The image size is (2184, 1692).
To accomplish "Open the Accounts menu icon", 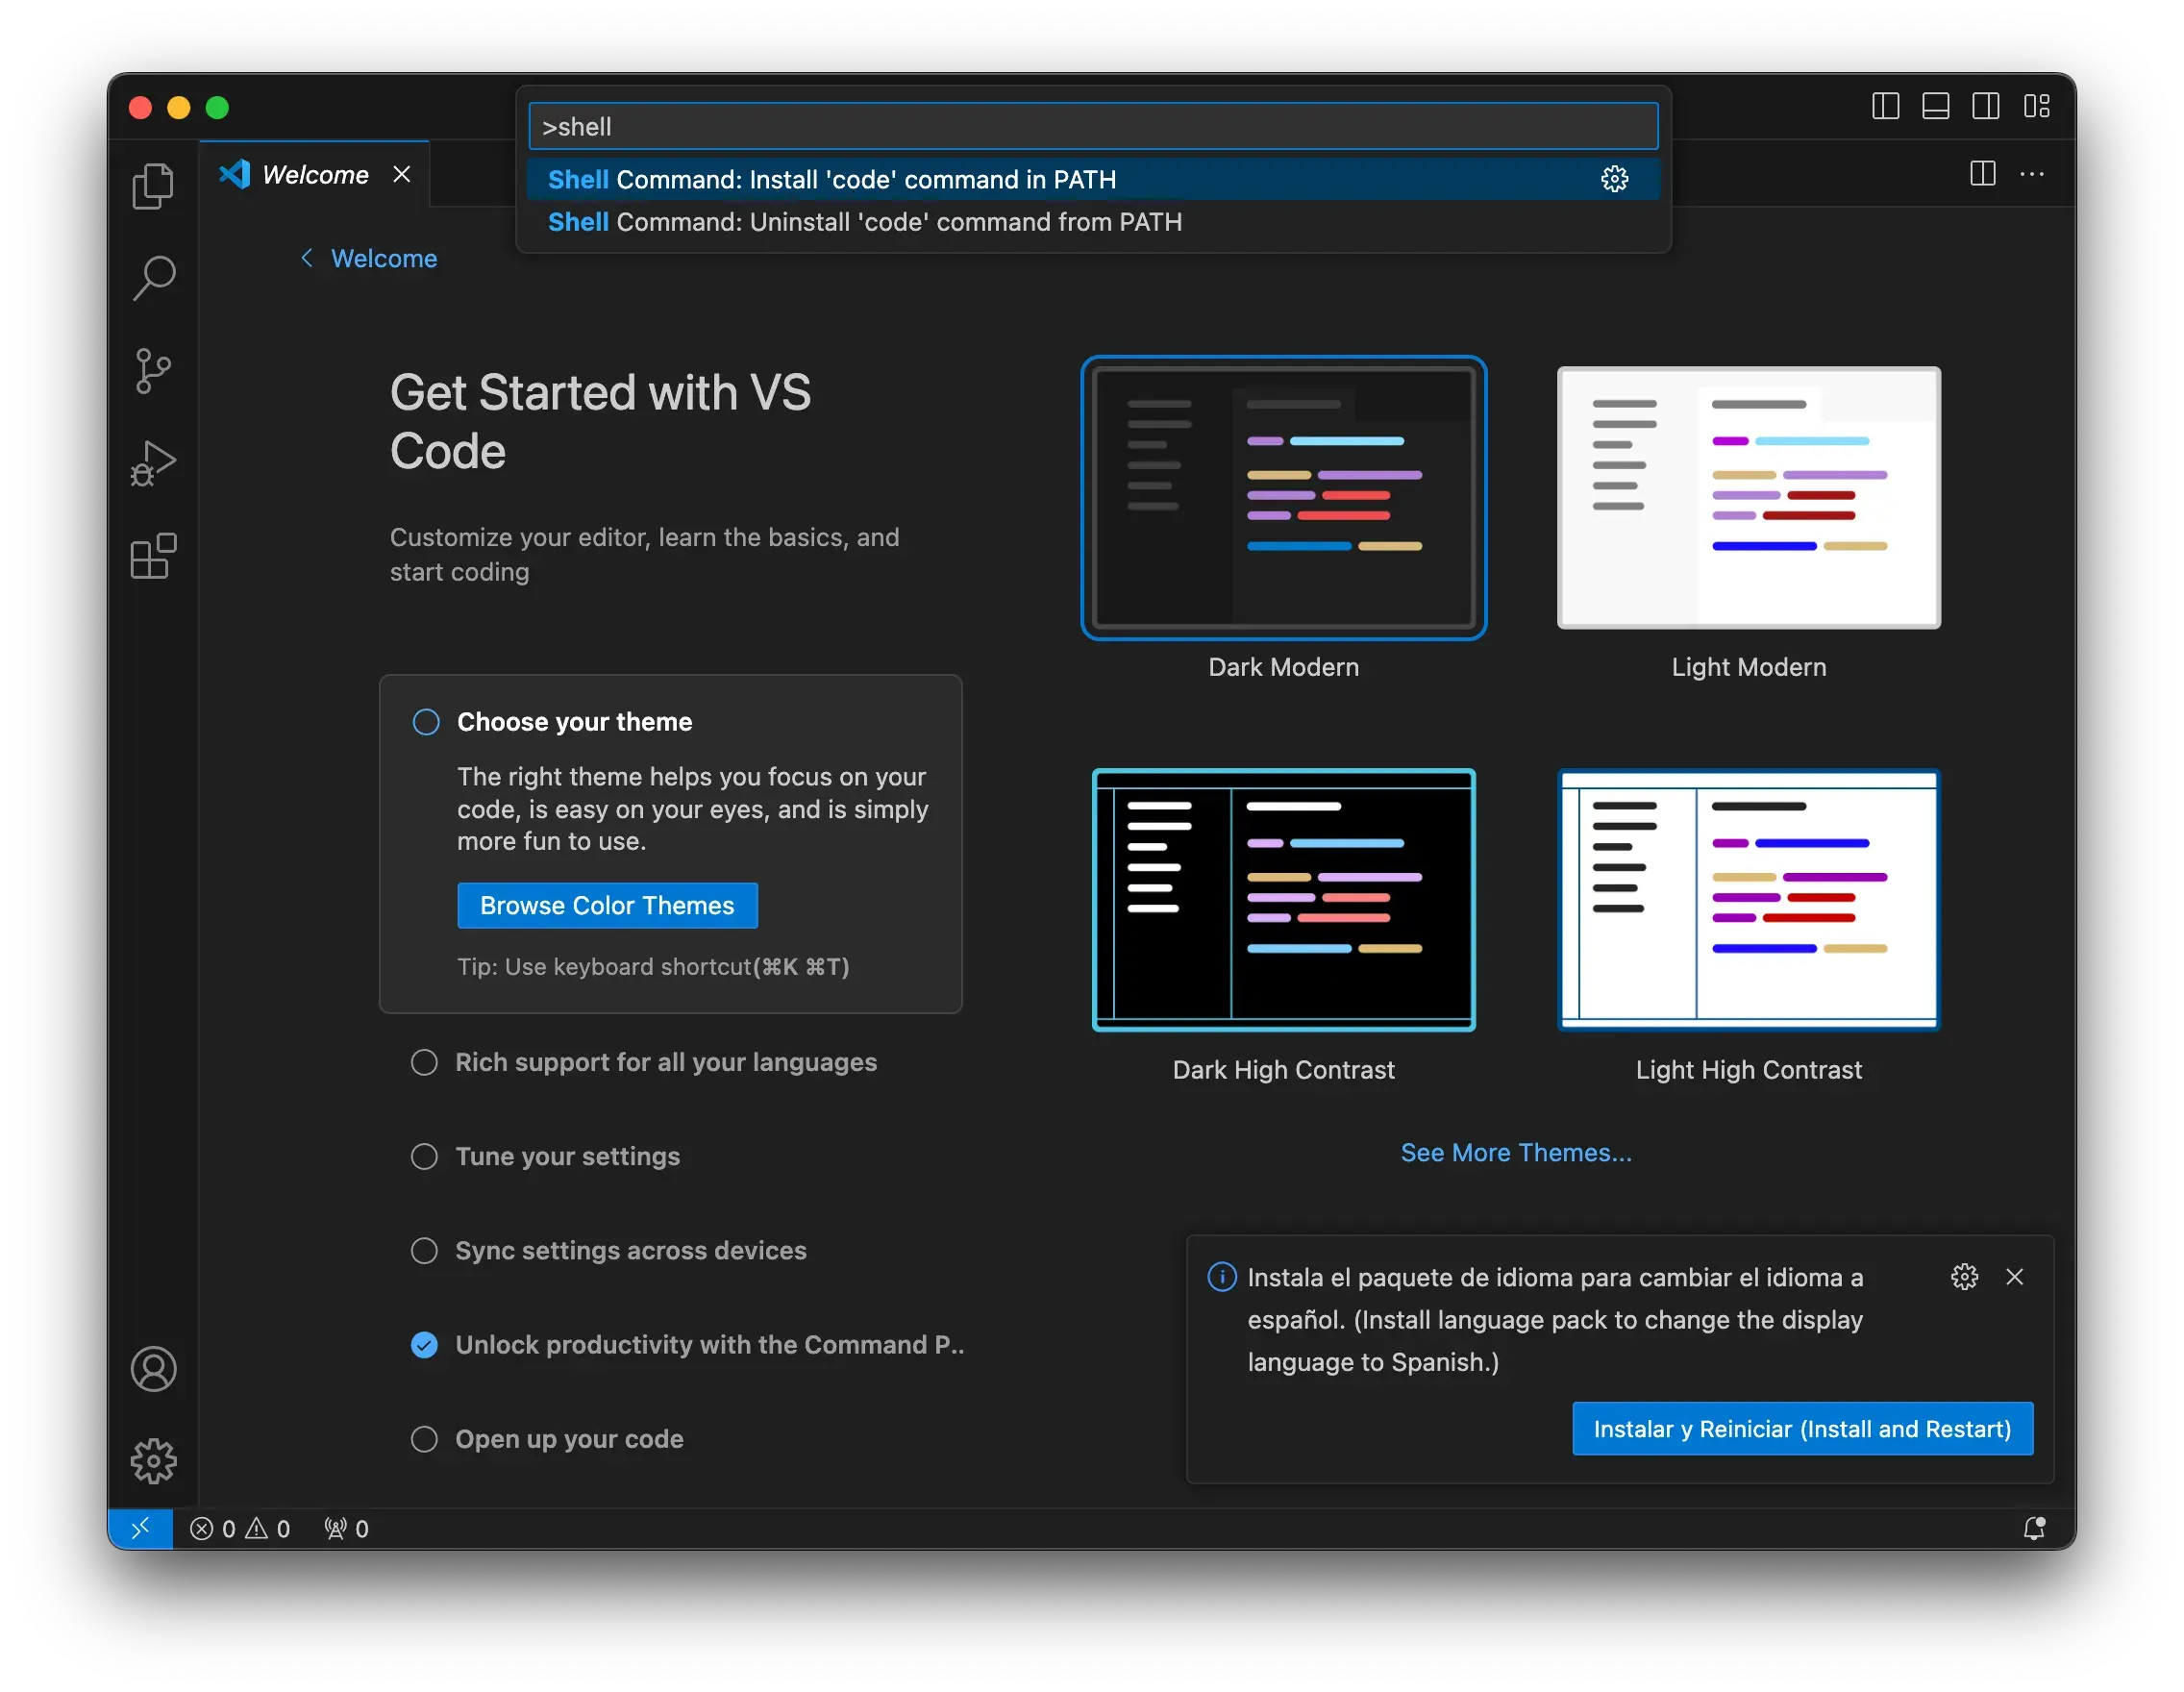I will pos(153,1370).
